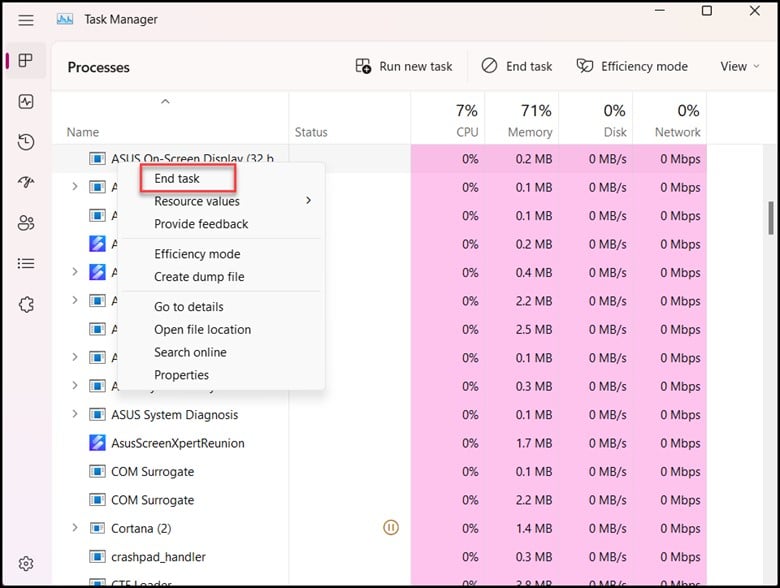Click the Cortana (2) process icon

97,528
